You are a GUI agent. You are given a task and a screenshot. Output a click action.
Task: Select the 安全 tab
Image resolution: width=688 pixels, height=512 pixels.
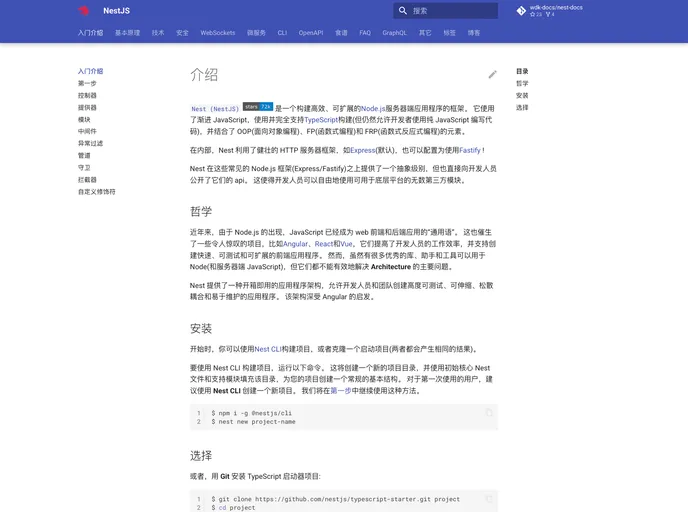[x=182, y=33]
